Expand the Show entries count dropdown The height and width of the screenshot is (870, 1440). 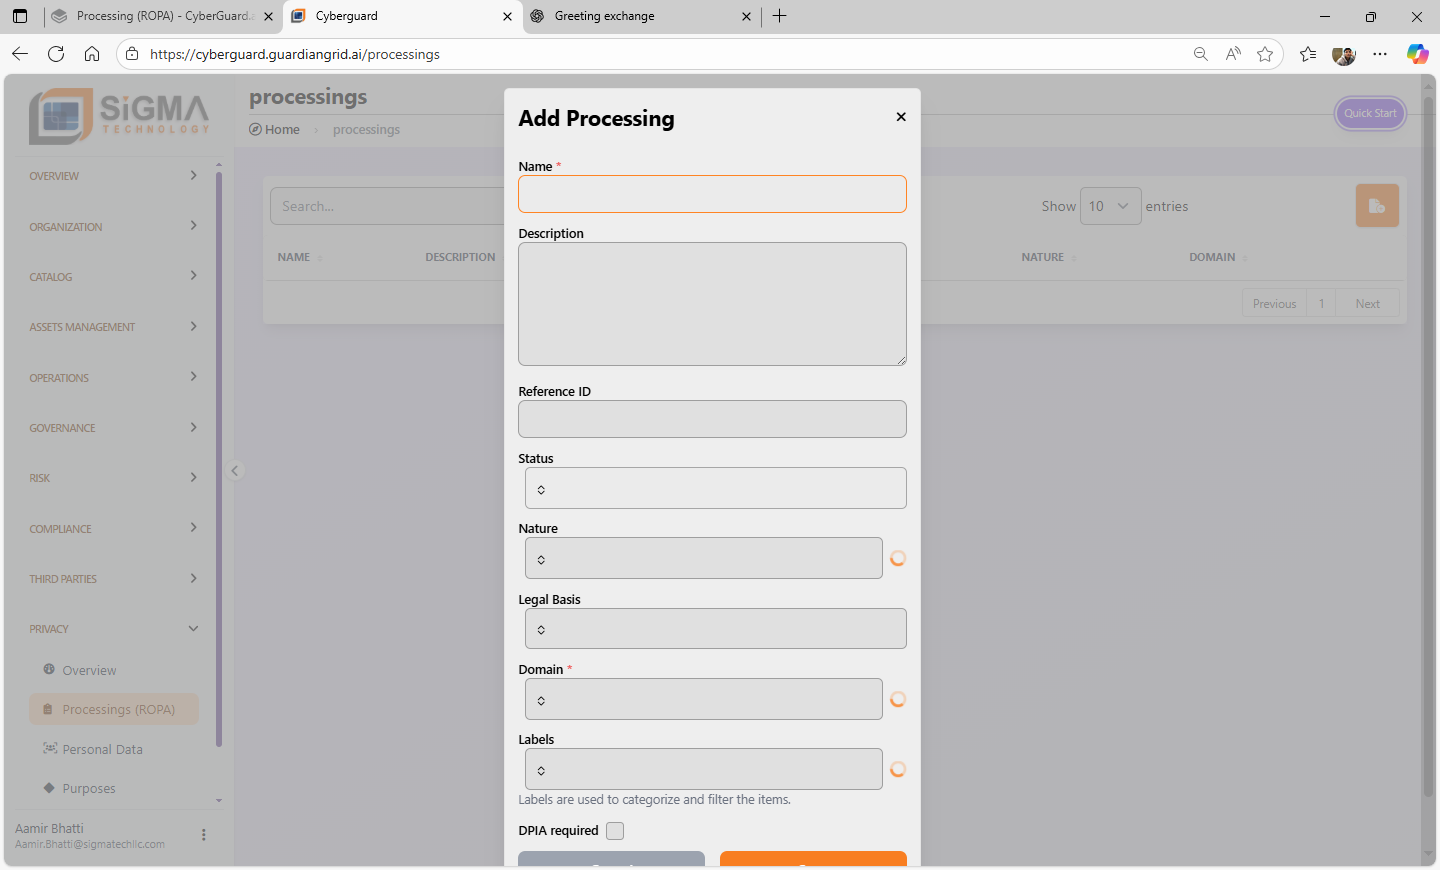pyautogui.click(x=1110, y=206)
